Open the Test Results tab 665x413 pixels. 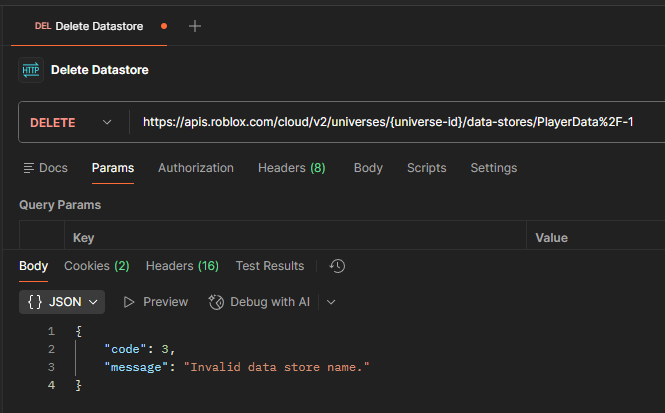(270, 266)
